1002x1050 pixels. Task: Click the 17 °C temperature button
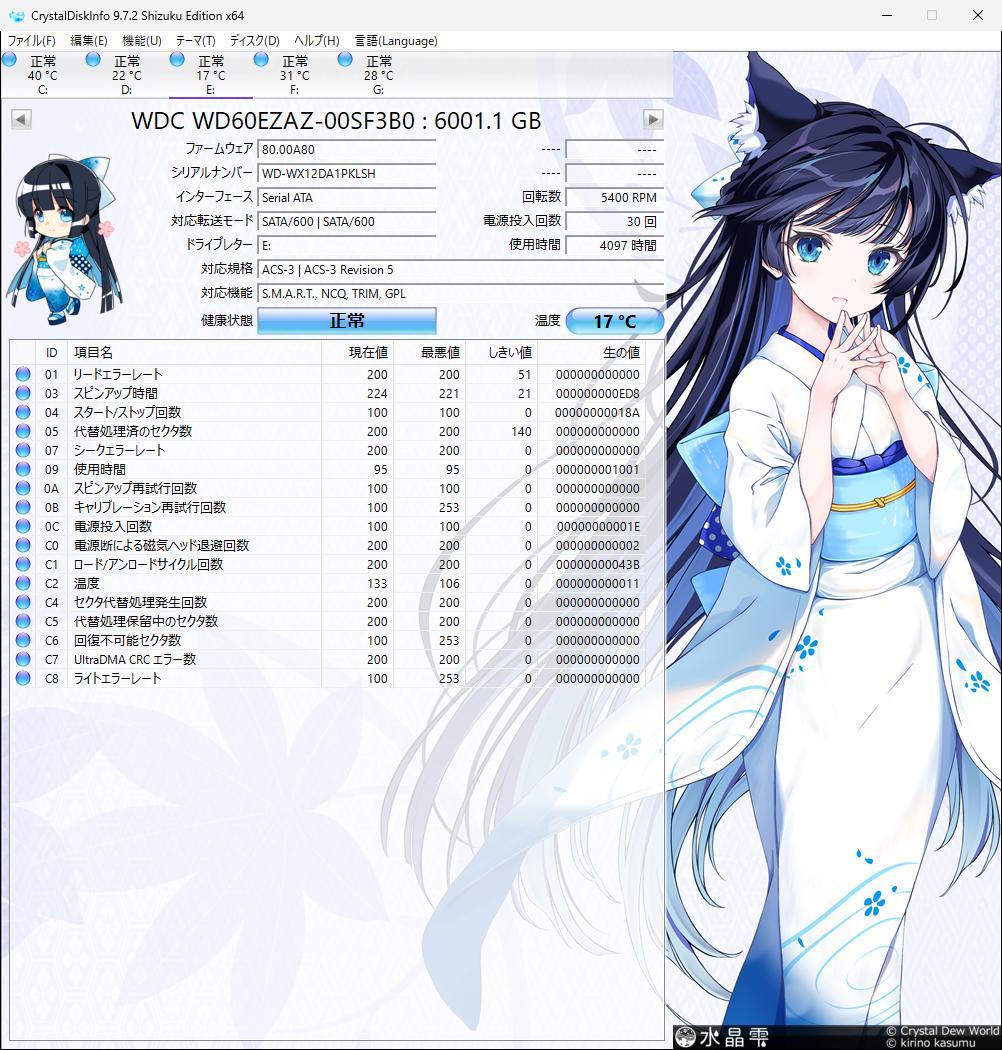coord(614,320)
